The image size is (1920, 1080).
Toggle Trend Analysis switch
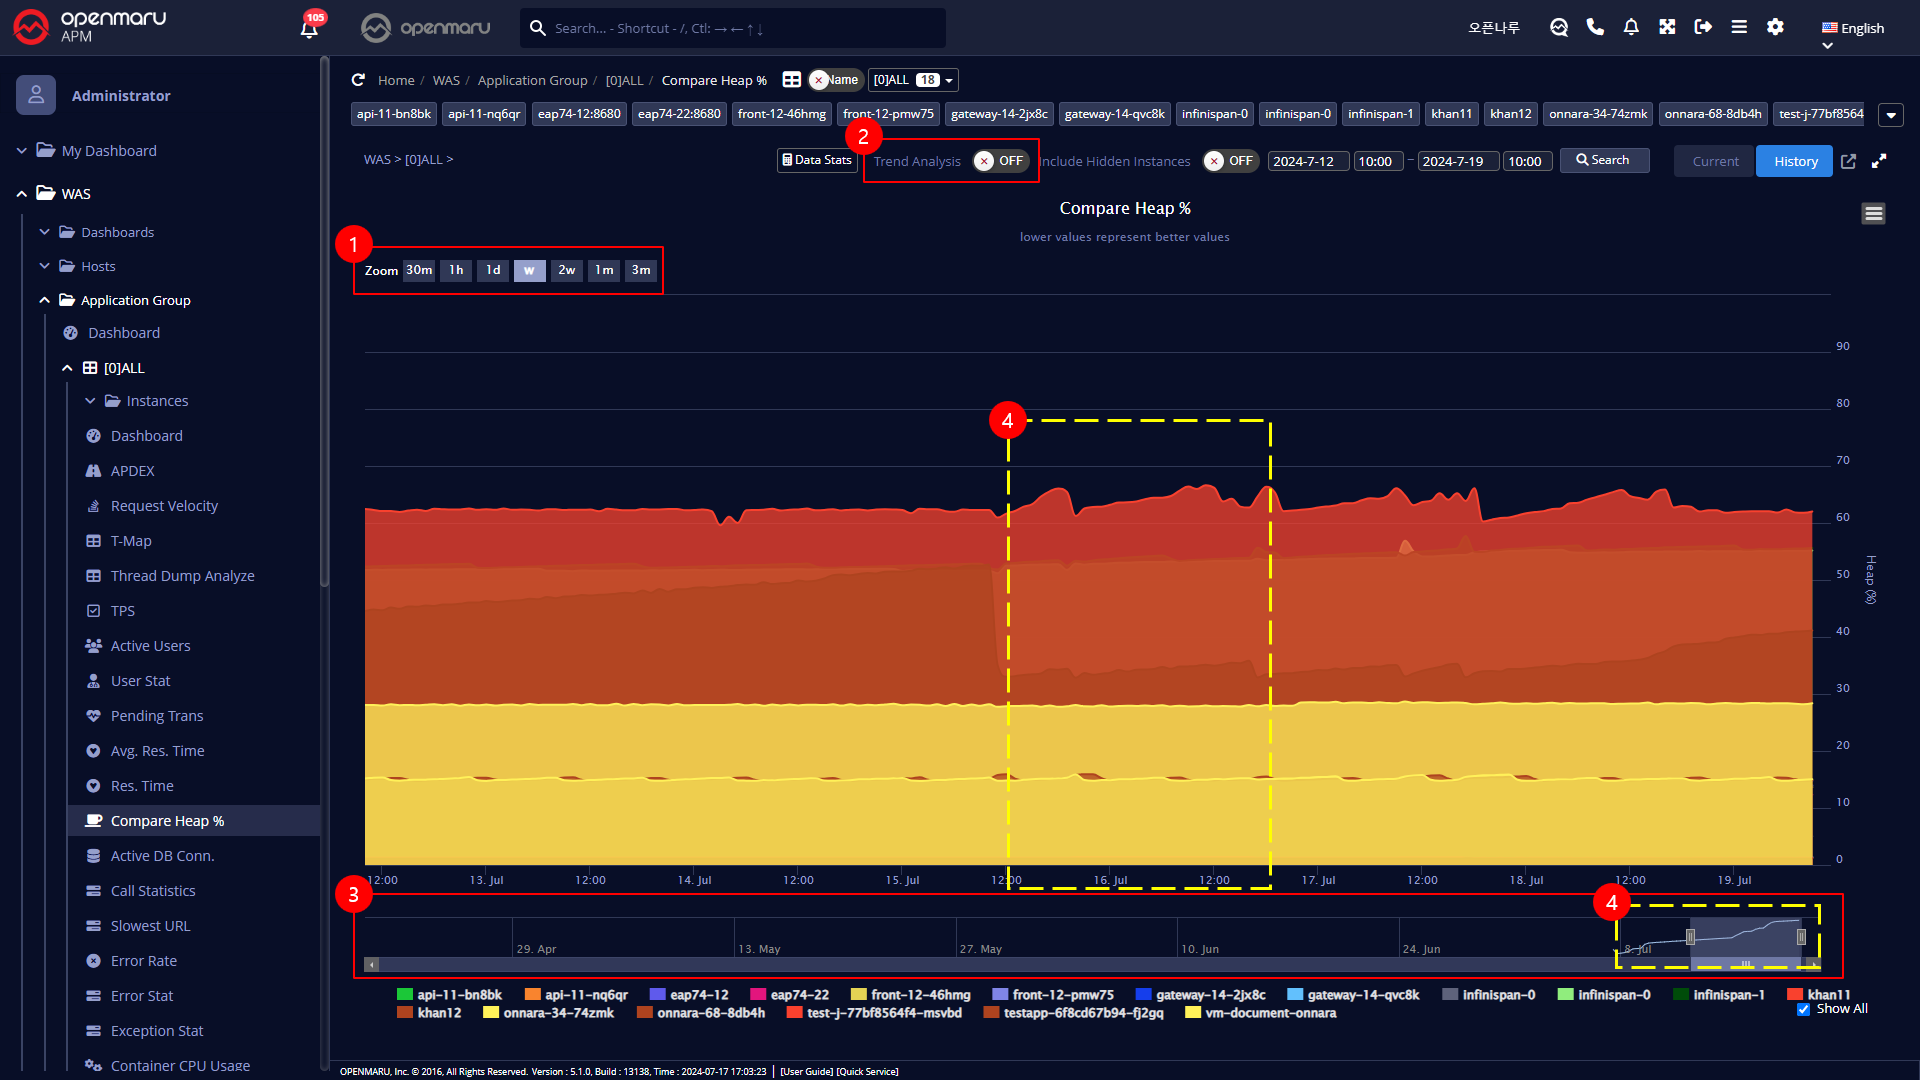click(x=1000, y=161)
